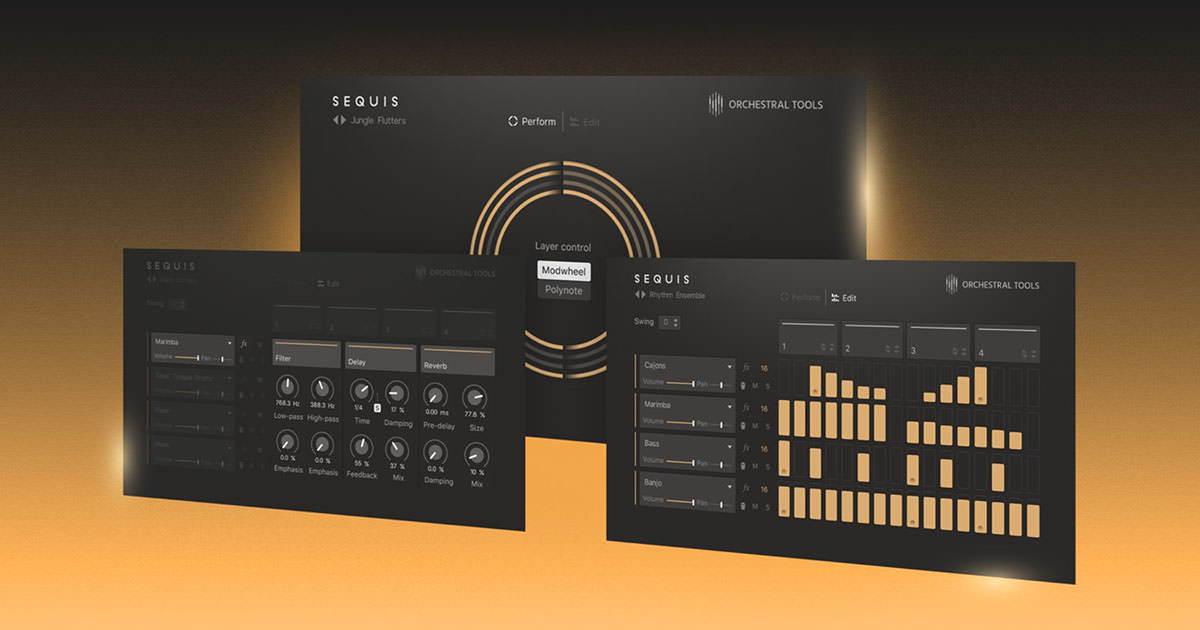Click the 77.8 % reverb size value
1200x630 pixels.
[475, 414]
